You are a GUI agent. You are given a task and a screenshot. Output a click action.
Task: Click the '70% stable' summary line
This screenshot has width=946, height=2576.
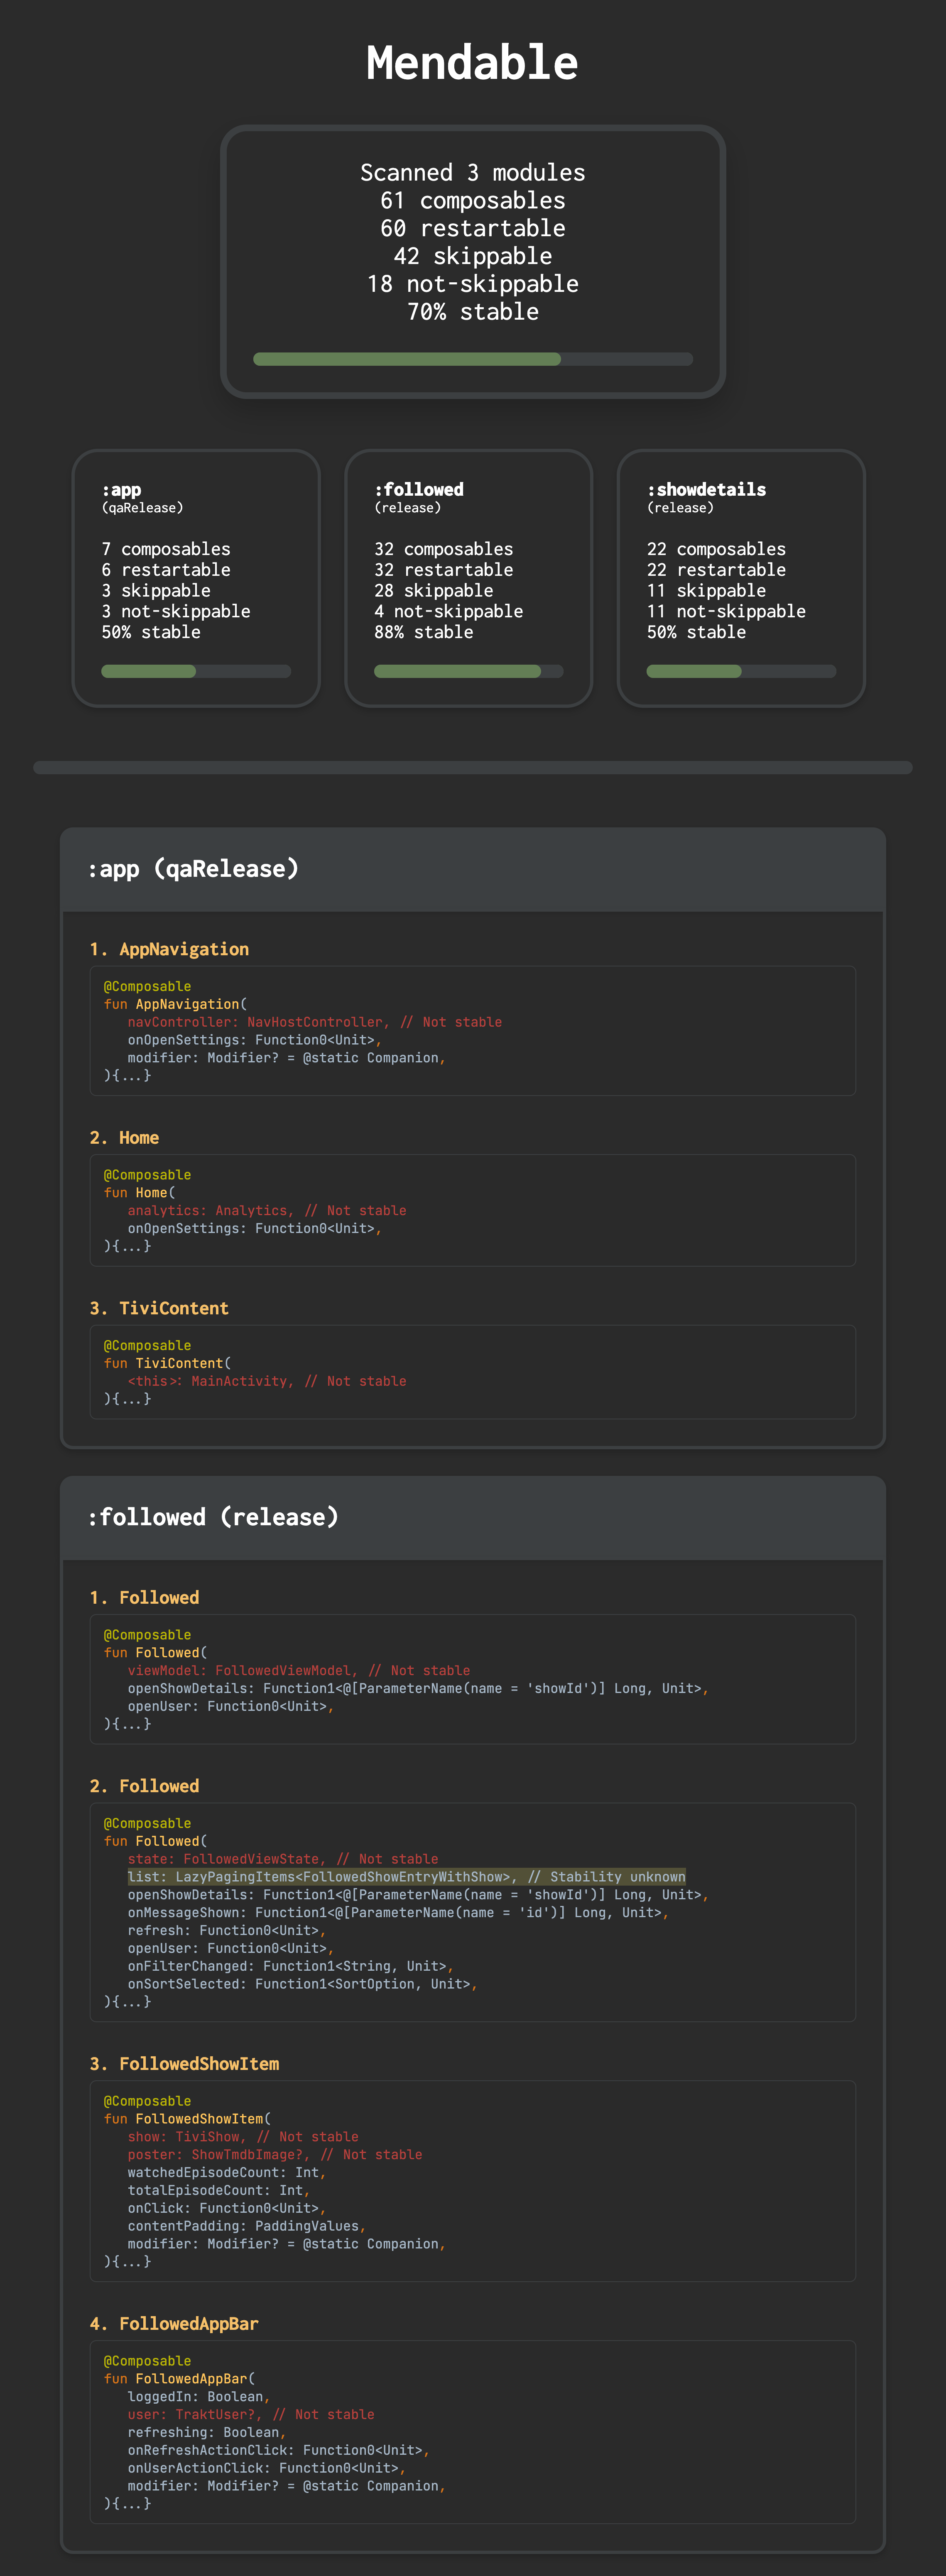pyautogui.click(x=473, y=312)
